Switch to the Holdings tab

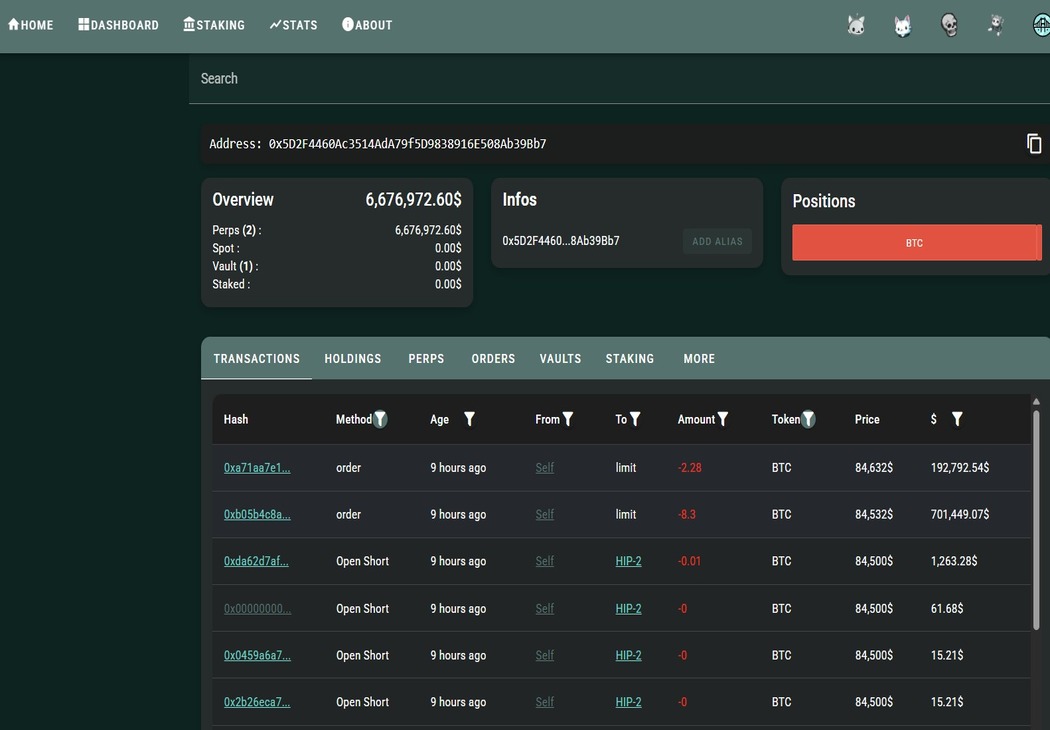[353, 359]
